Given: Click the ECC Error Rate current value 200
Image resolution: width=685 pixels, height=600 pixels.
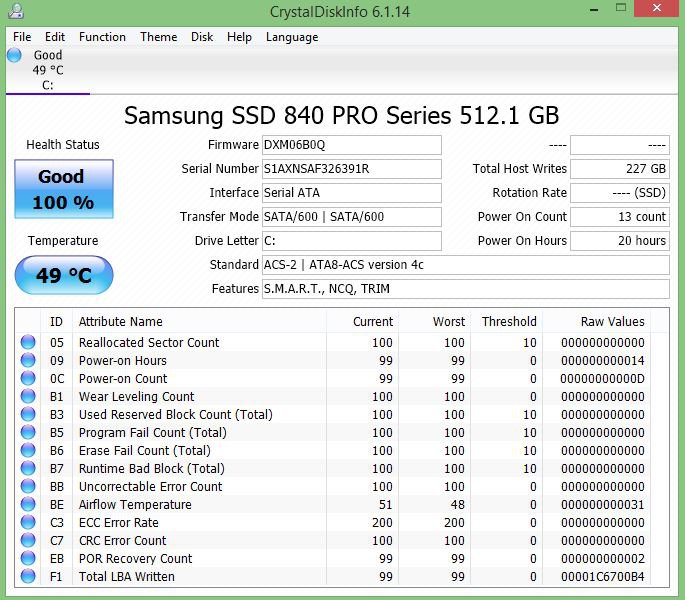Looking at the screenshot, I should click(382, 523).
